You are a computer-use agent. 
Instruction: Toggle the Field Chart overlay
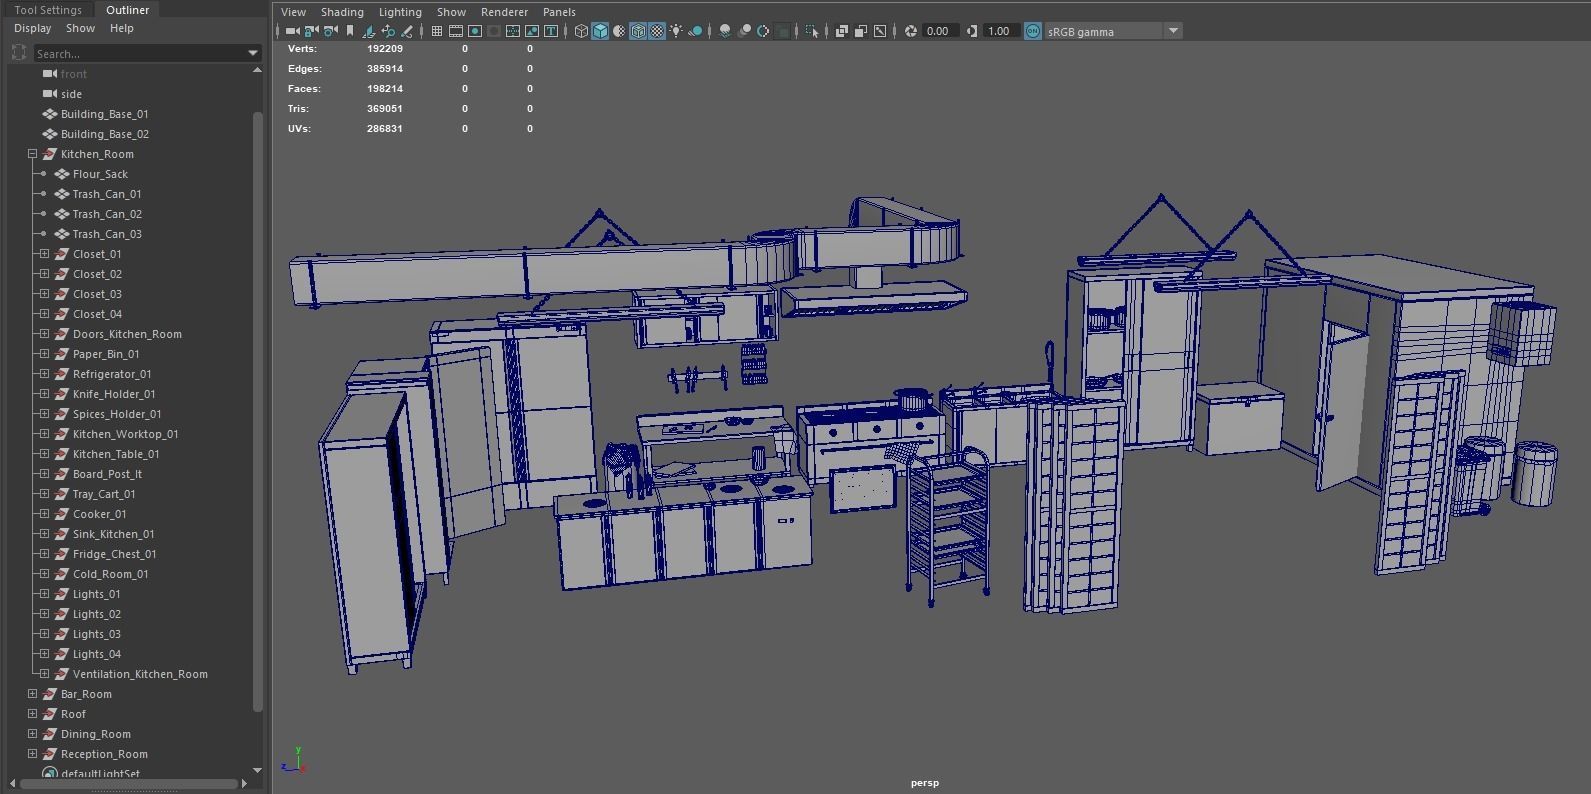click(513, 31)
